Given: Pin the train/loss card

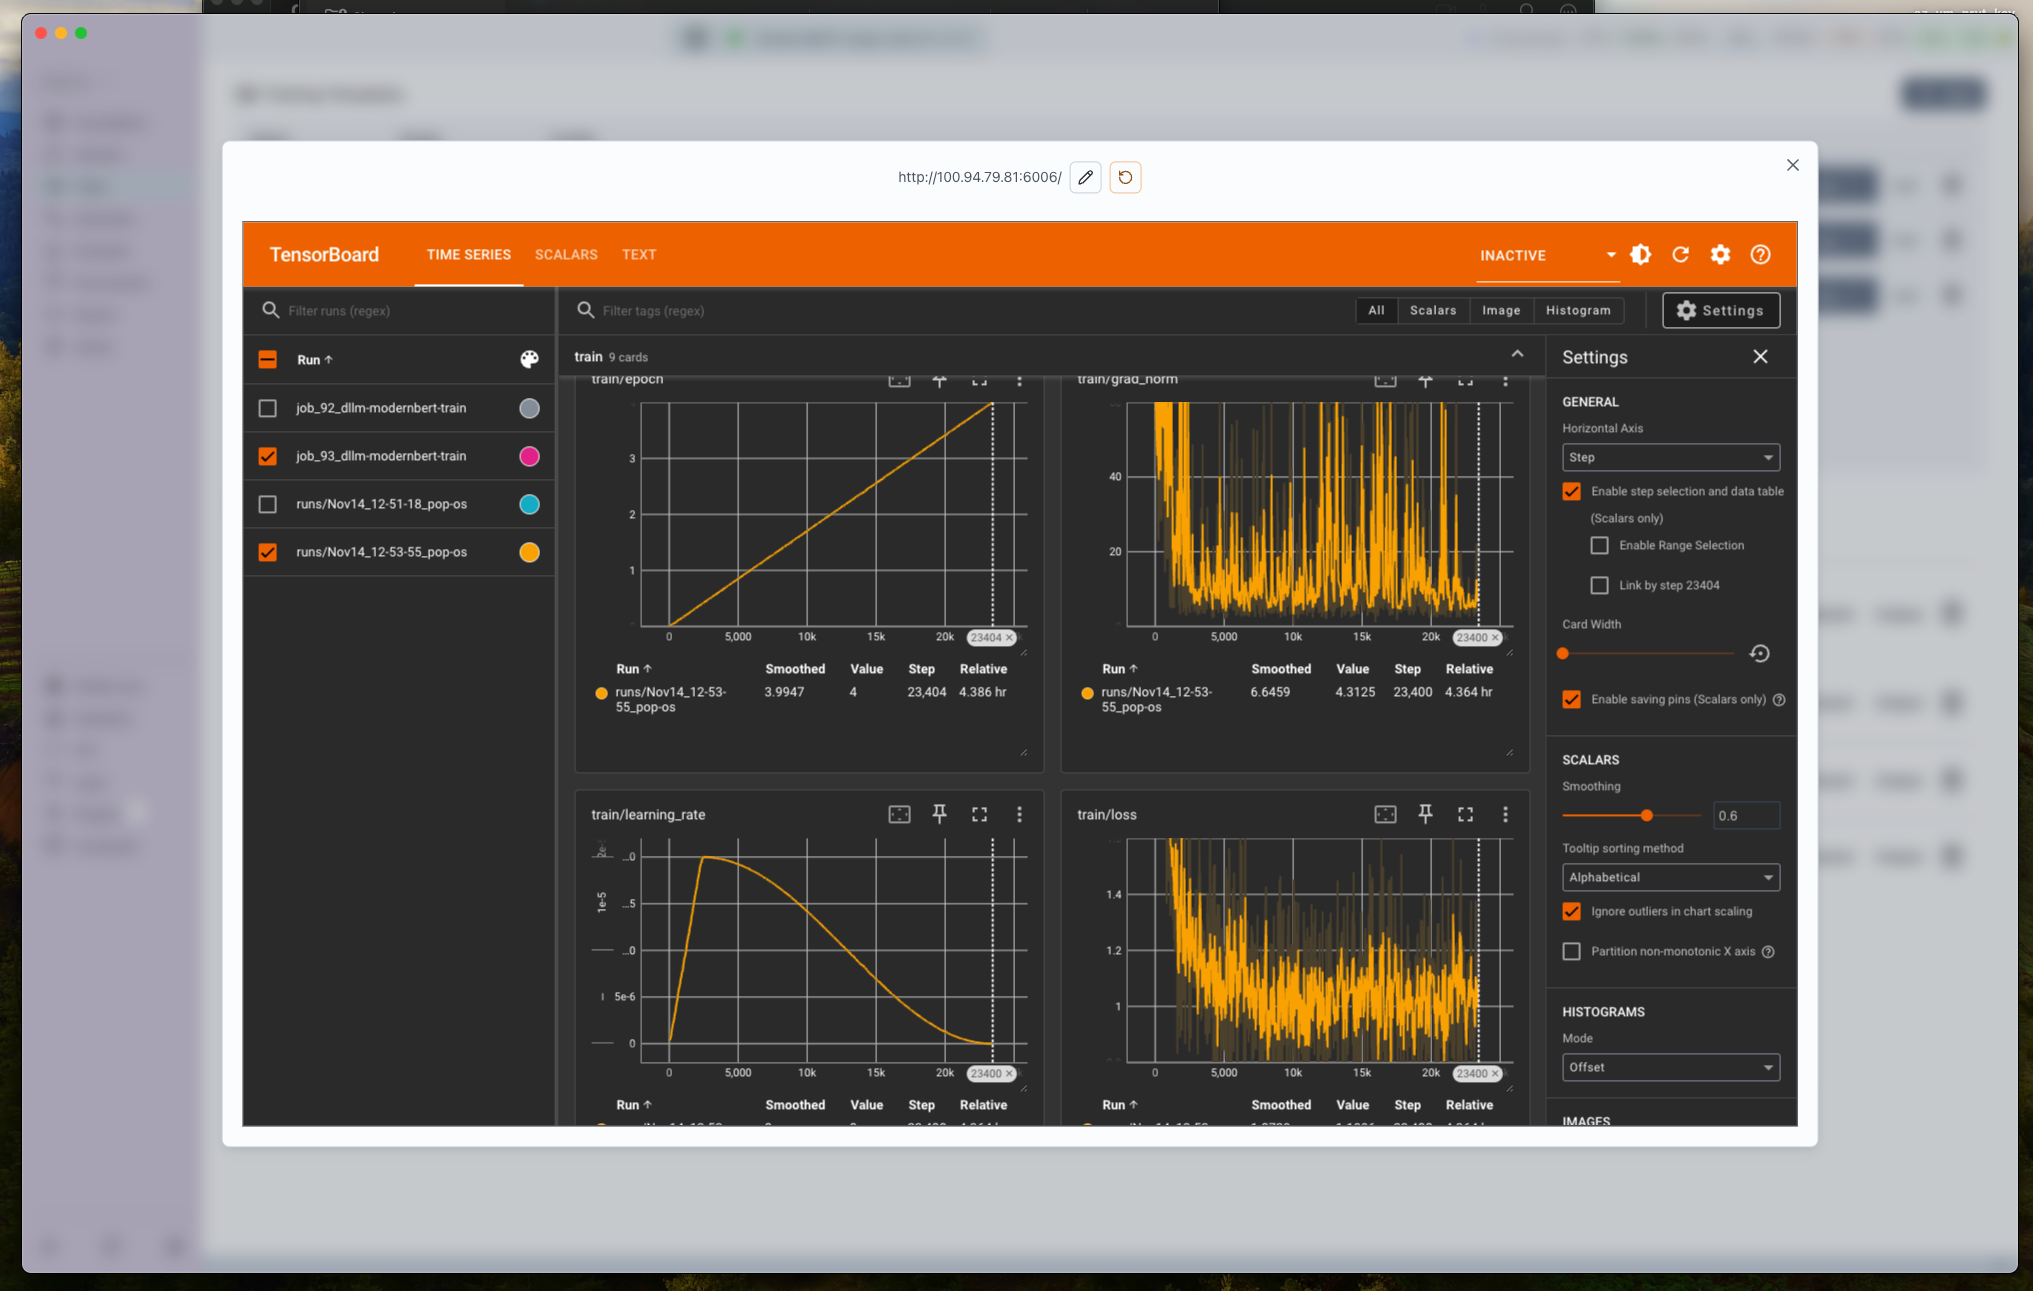Looking at the screenshot, I should 1425,814.
